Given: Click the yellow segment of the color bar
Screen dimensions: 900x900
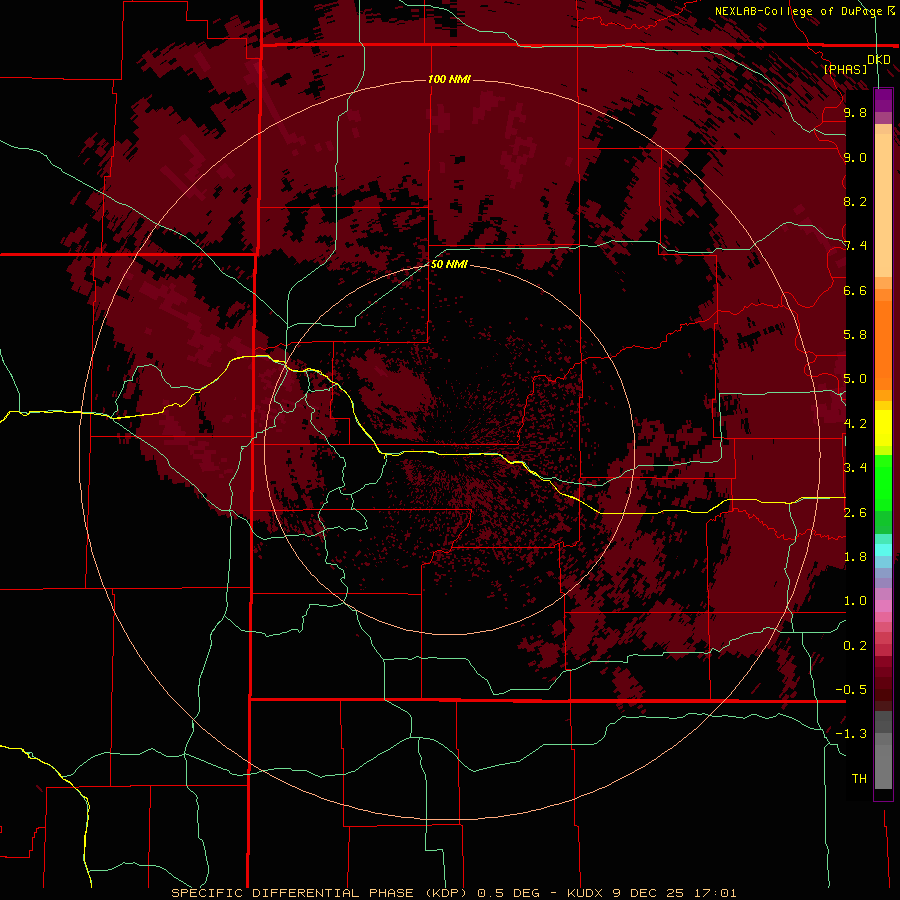Looking at the screenshot, I should click(x=883, y=428).
